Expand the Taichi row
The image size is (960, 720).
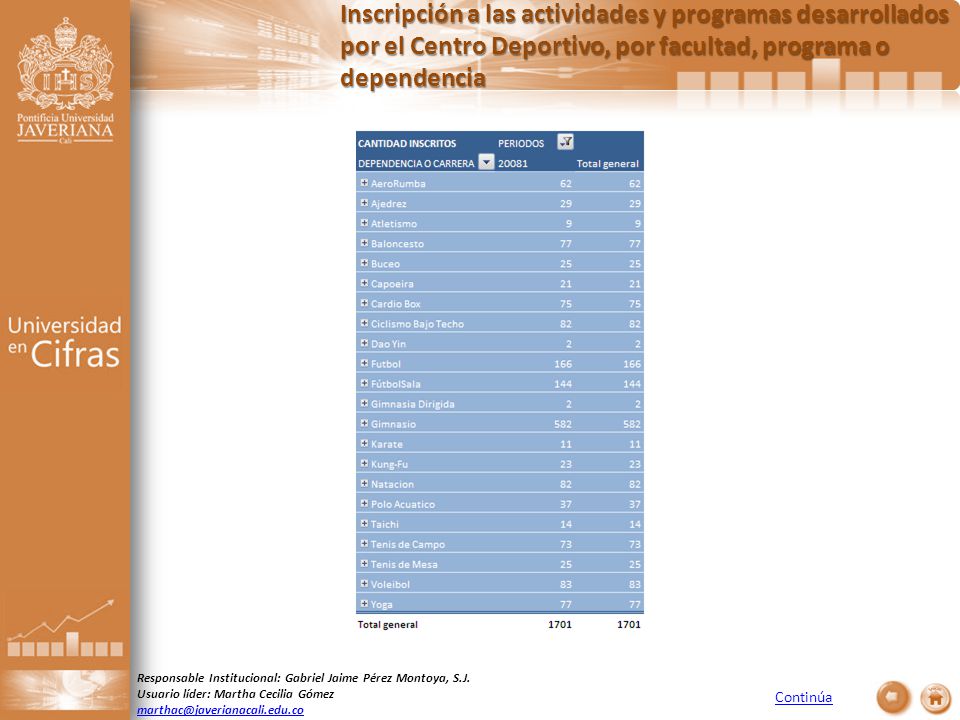[364, 523]
